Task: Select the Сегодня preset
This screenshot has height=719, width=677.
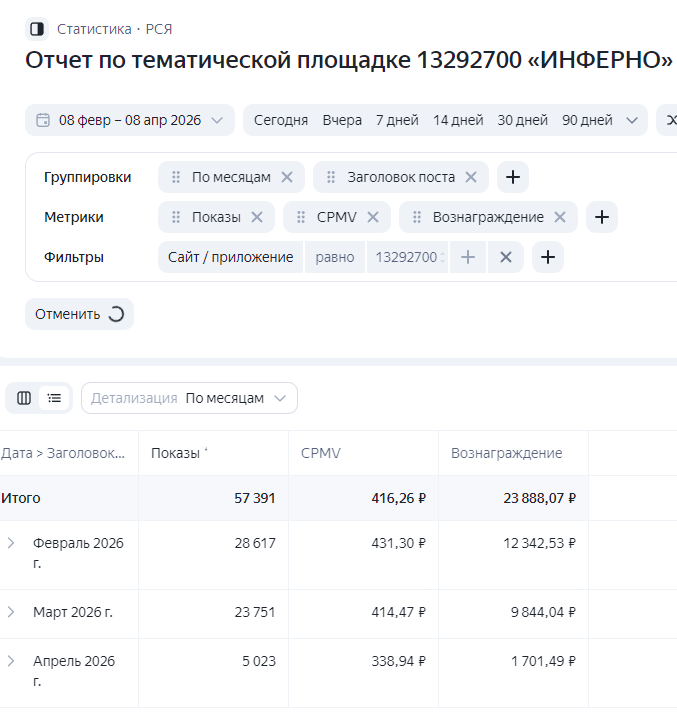Action: (x=281, y=120)
